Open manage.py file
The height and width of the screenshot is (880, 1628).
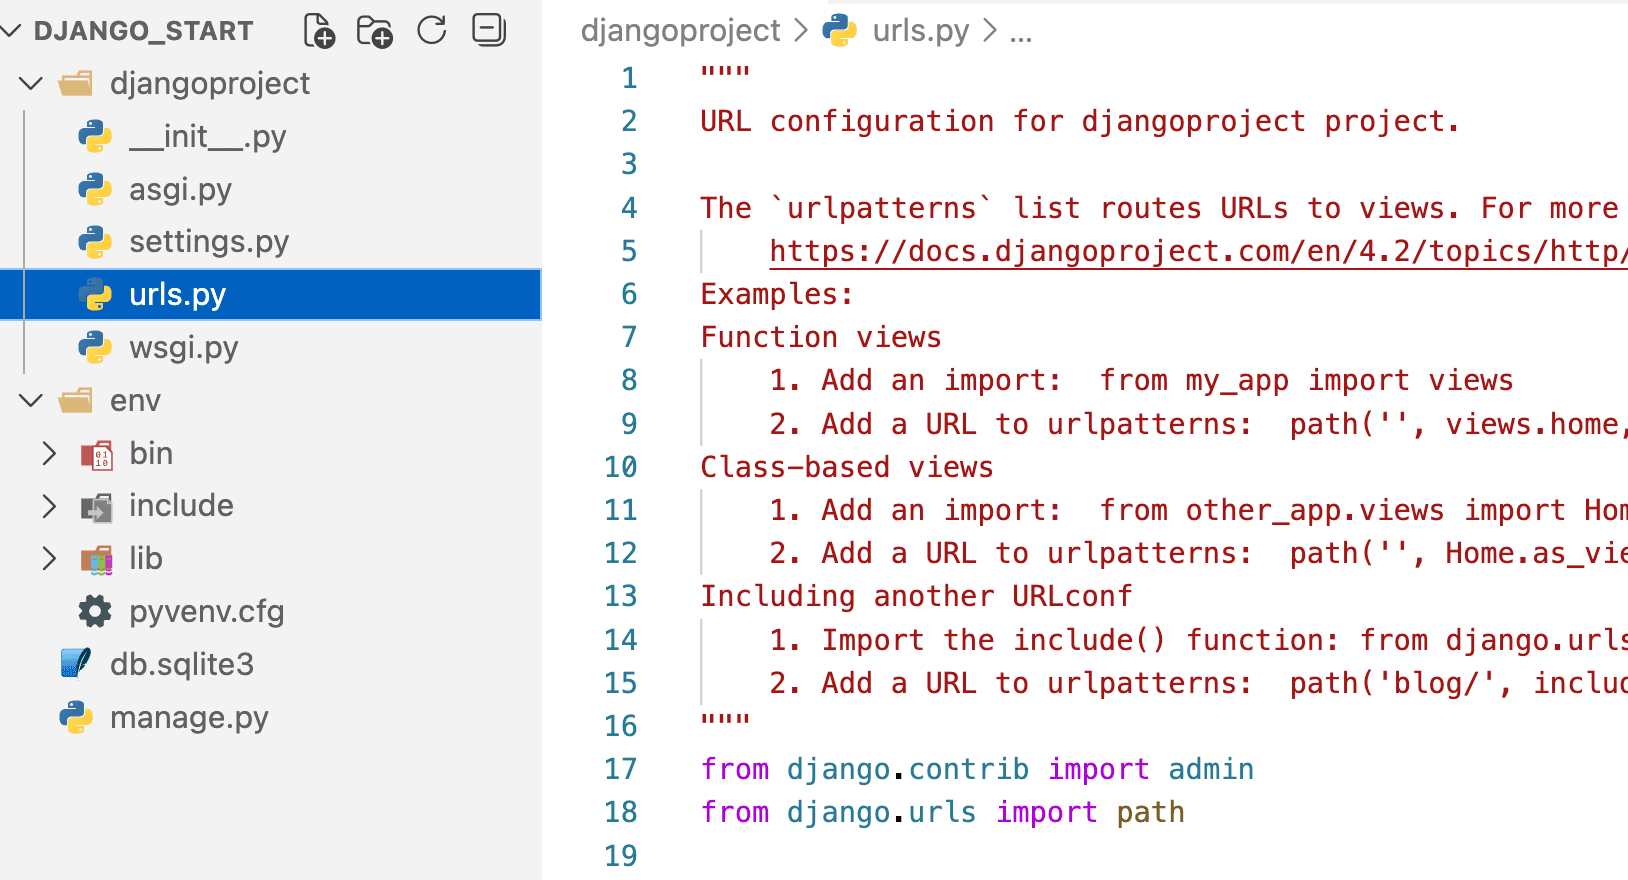(x=189, y=717)
